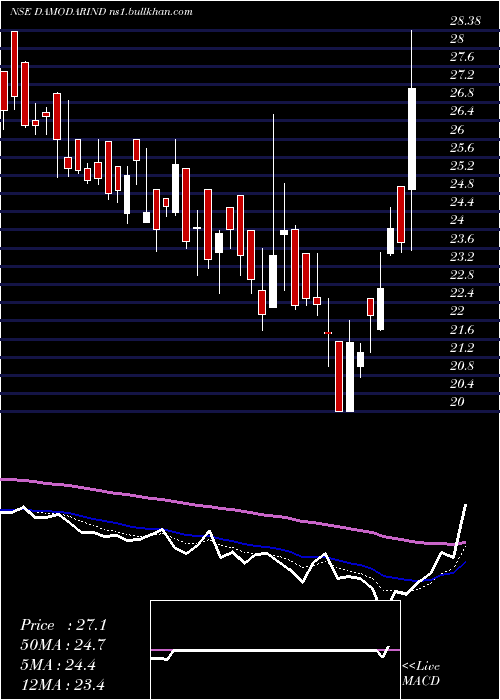Click the 20.4 price axis label
This screenshot has height=700, width=500.
click(462, 384)
